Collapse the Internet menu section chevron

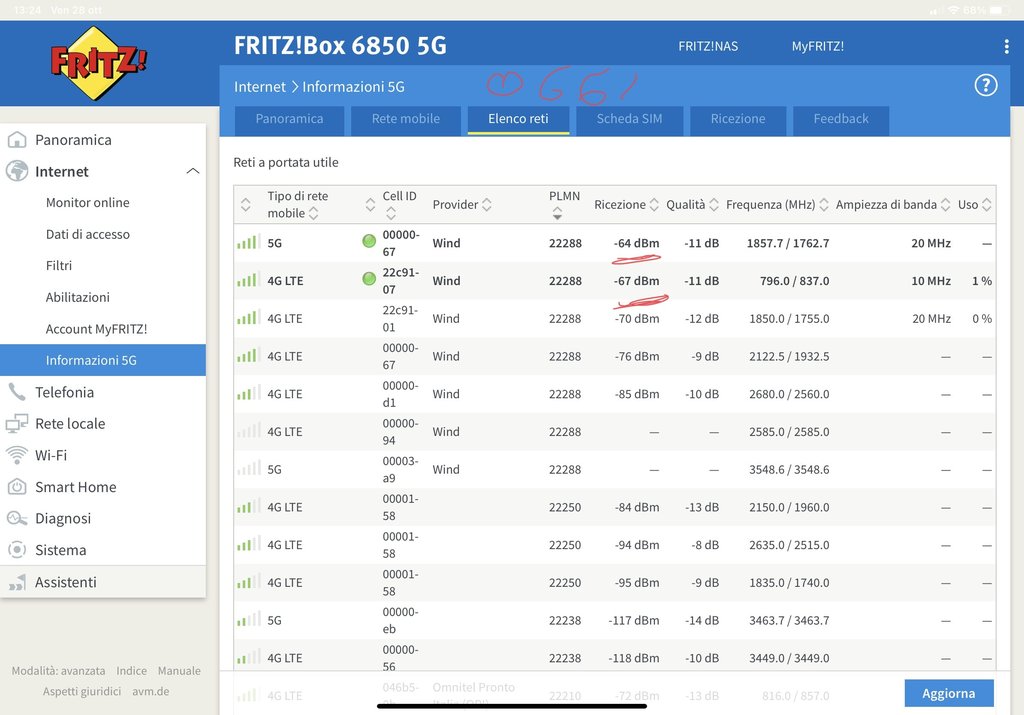tap(192, 172)
